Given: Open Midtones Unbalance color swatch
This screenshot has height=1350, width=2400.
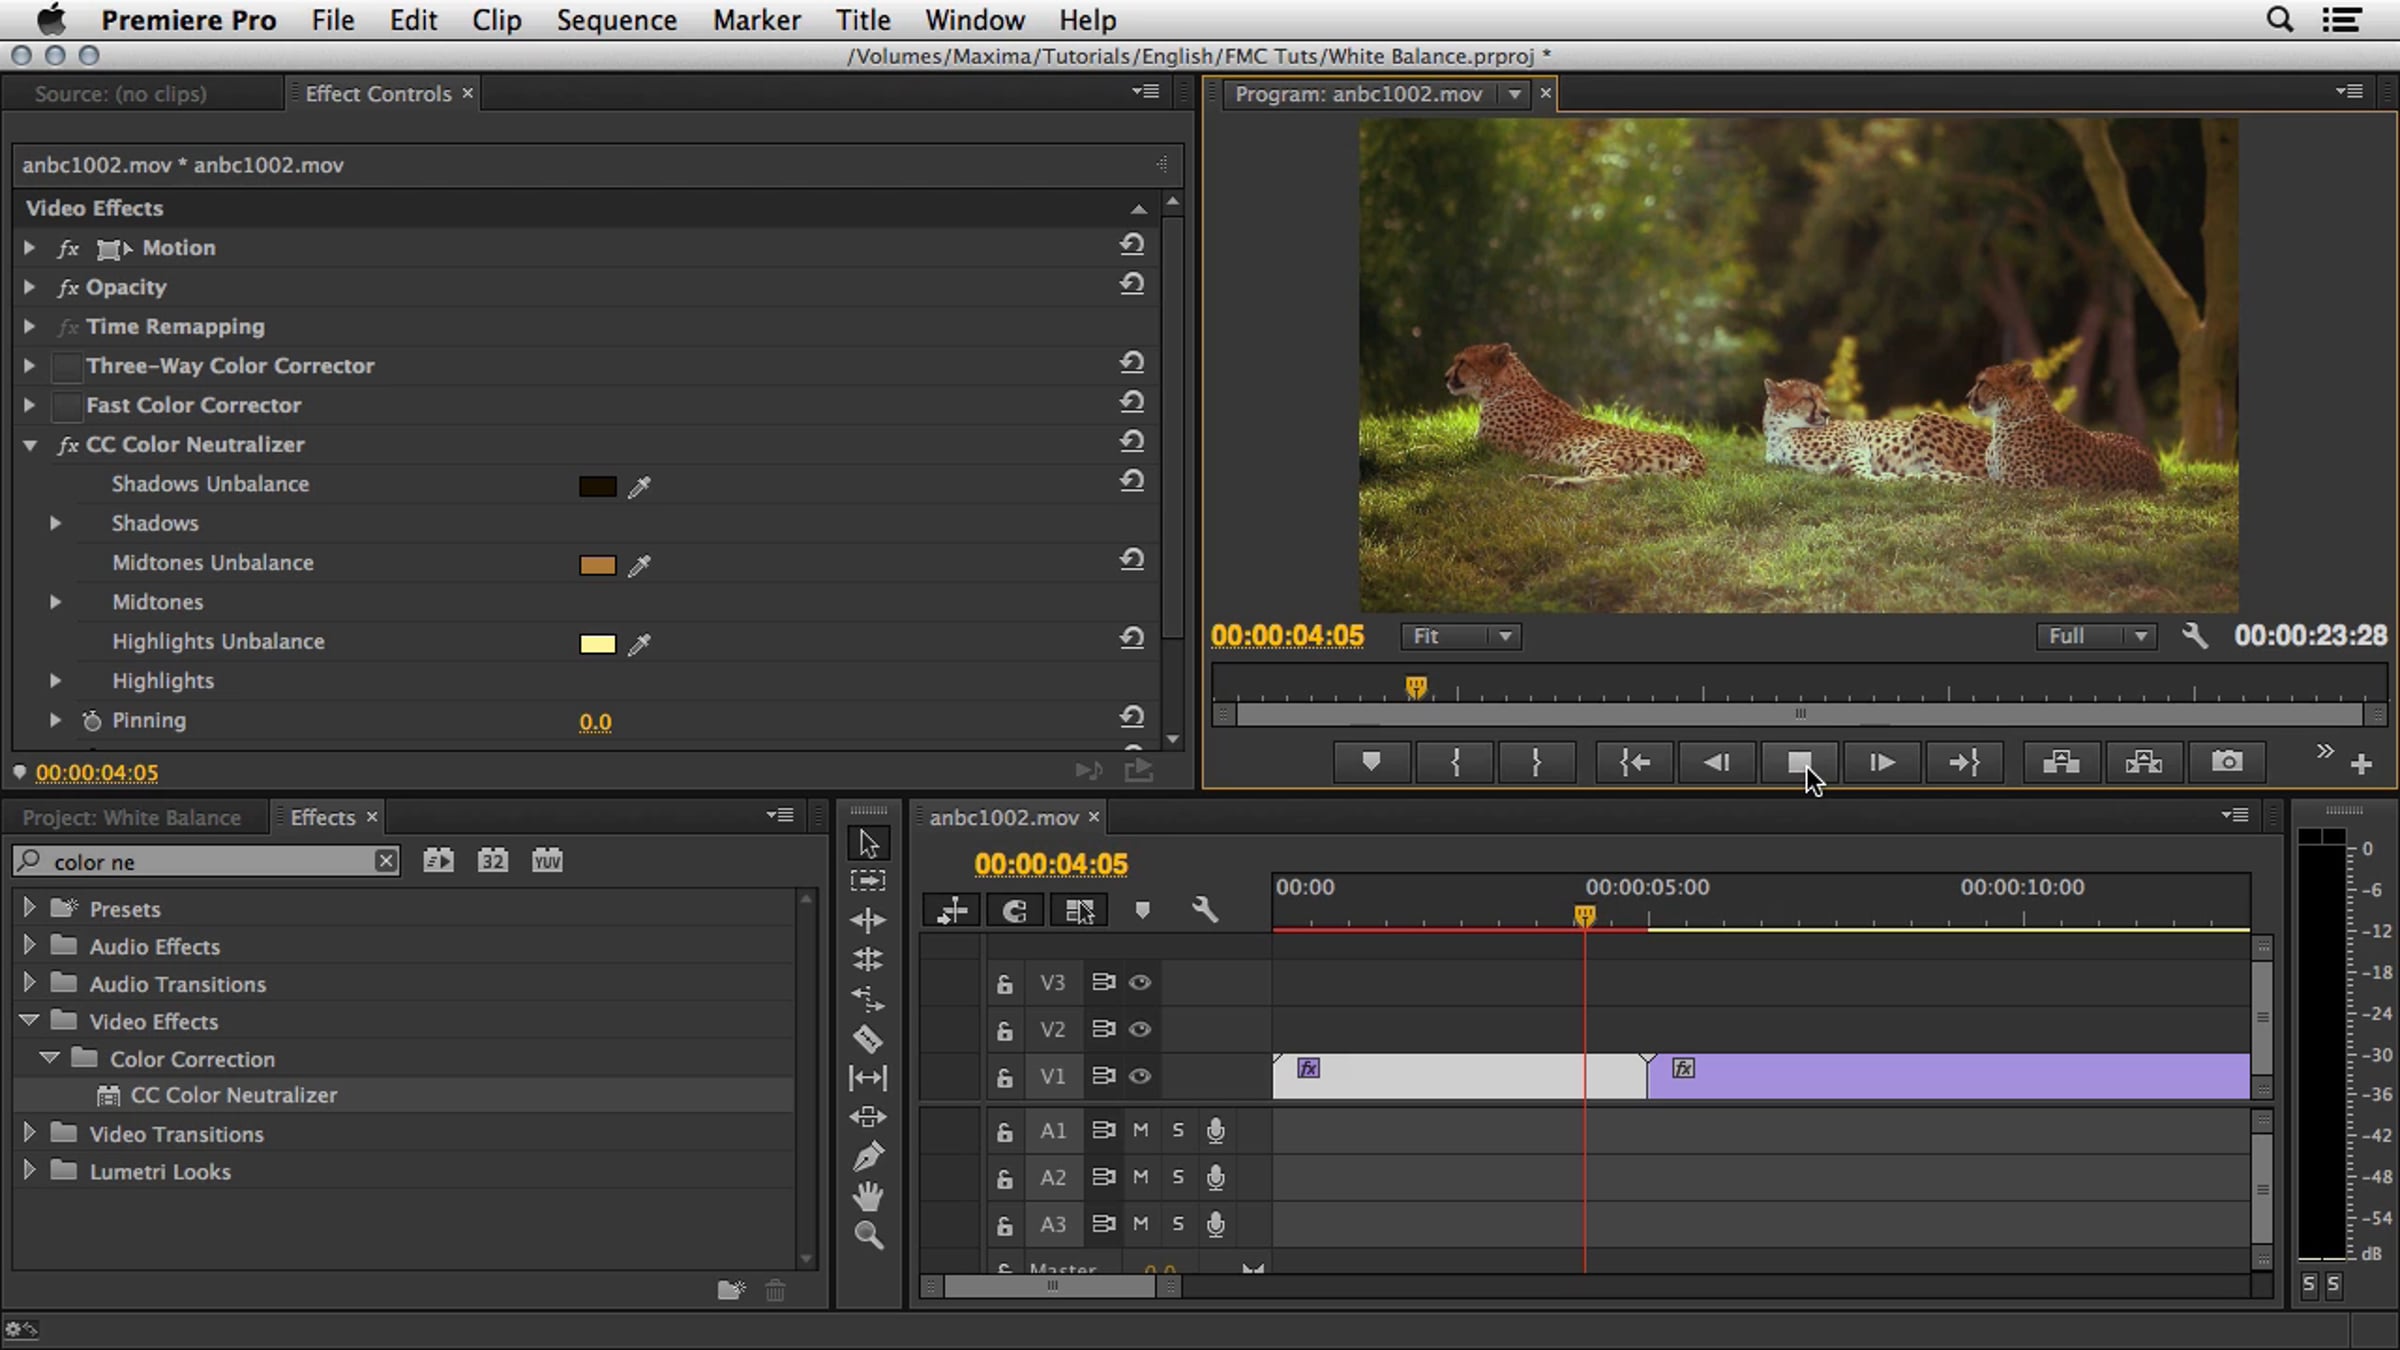Looking at the screenshot, I should point(598,565).
